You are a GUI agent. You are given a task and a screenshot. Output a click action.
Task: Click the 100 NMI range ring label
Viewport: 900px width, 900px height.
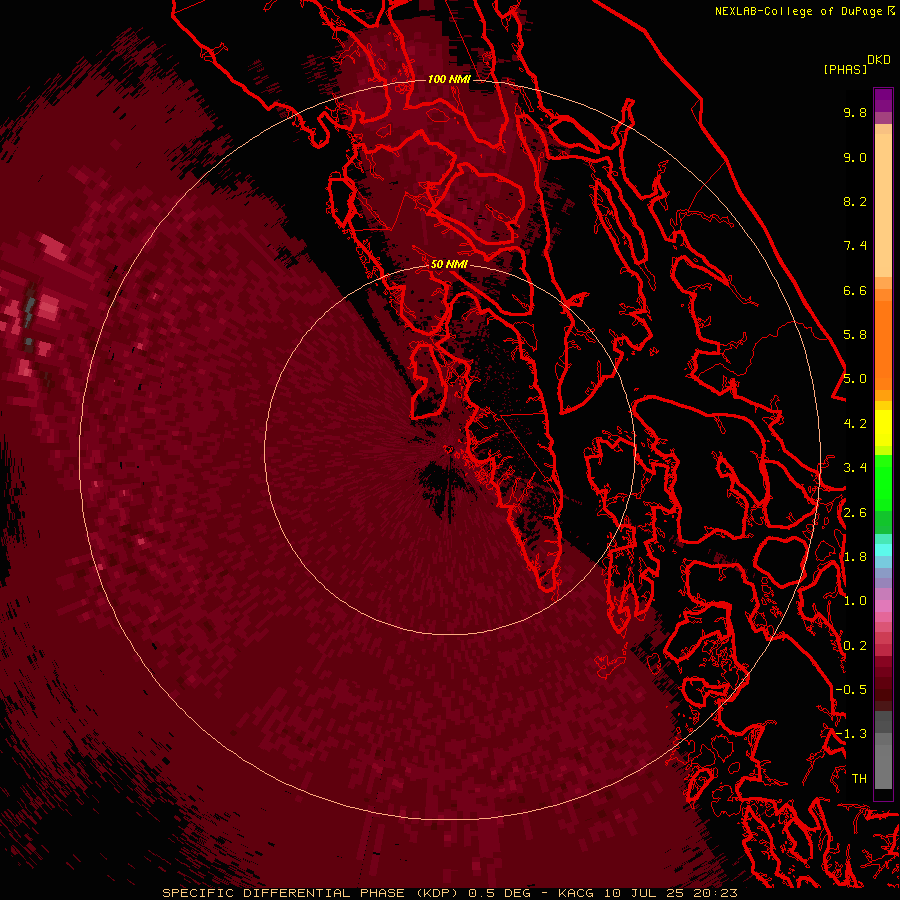449,79
